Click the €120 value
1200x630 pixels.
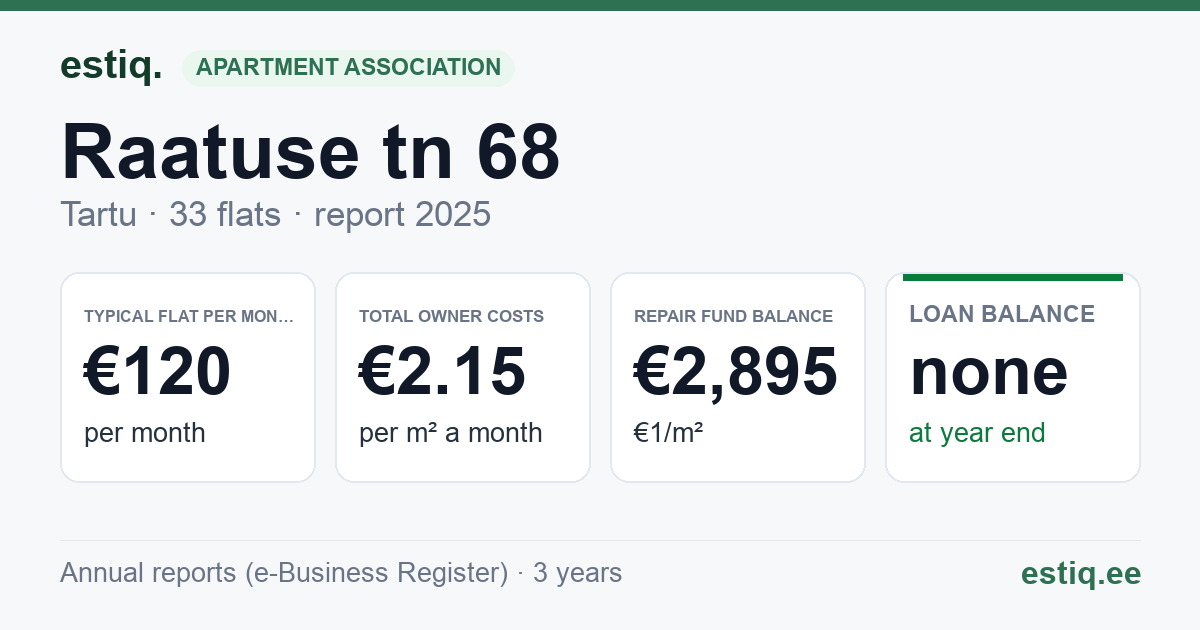(x=157, y=372)
